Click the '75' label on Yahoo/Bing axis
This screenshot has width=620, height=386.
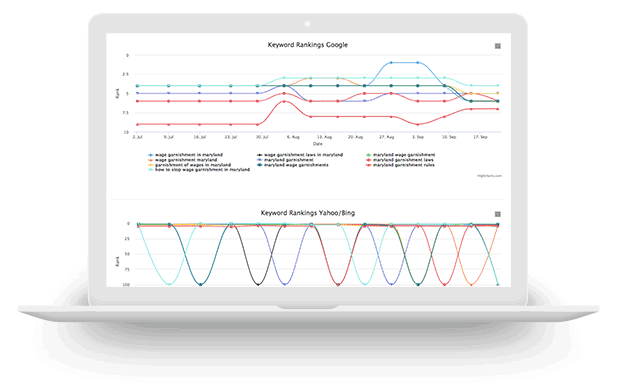coord(127,269)
